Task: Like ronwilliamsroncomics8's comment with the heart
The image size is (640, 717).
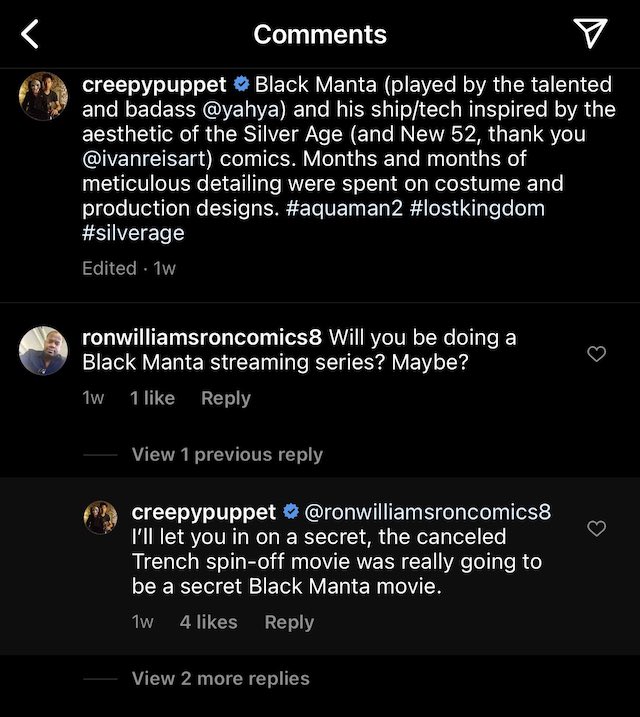Action: coord(596,354)
